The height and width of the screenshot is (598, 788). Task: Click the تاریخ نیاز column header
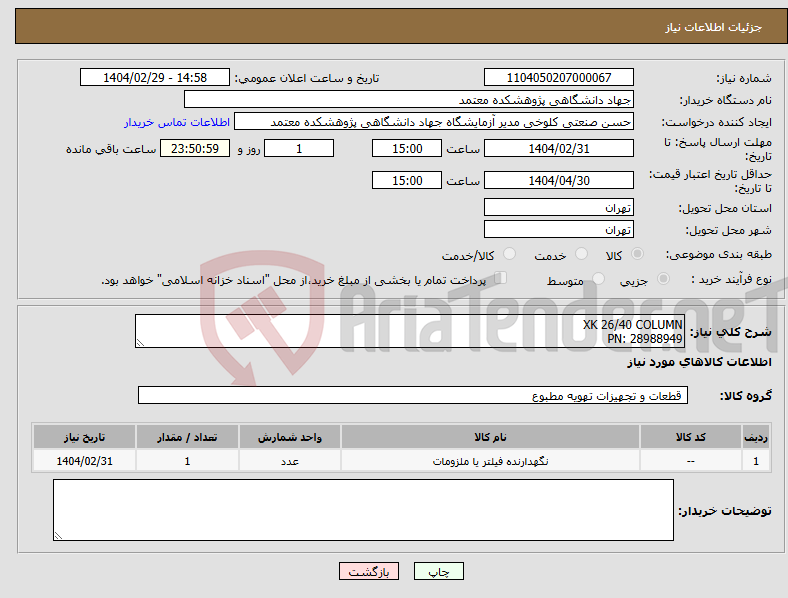(x=84, y=437)
